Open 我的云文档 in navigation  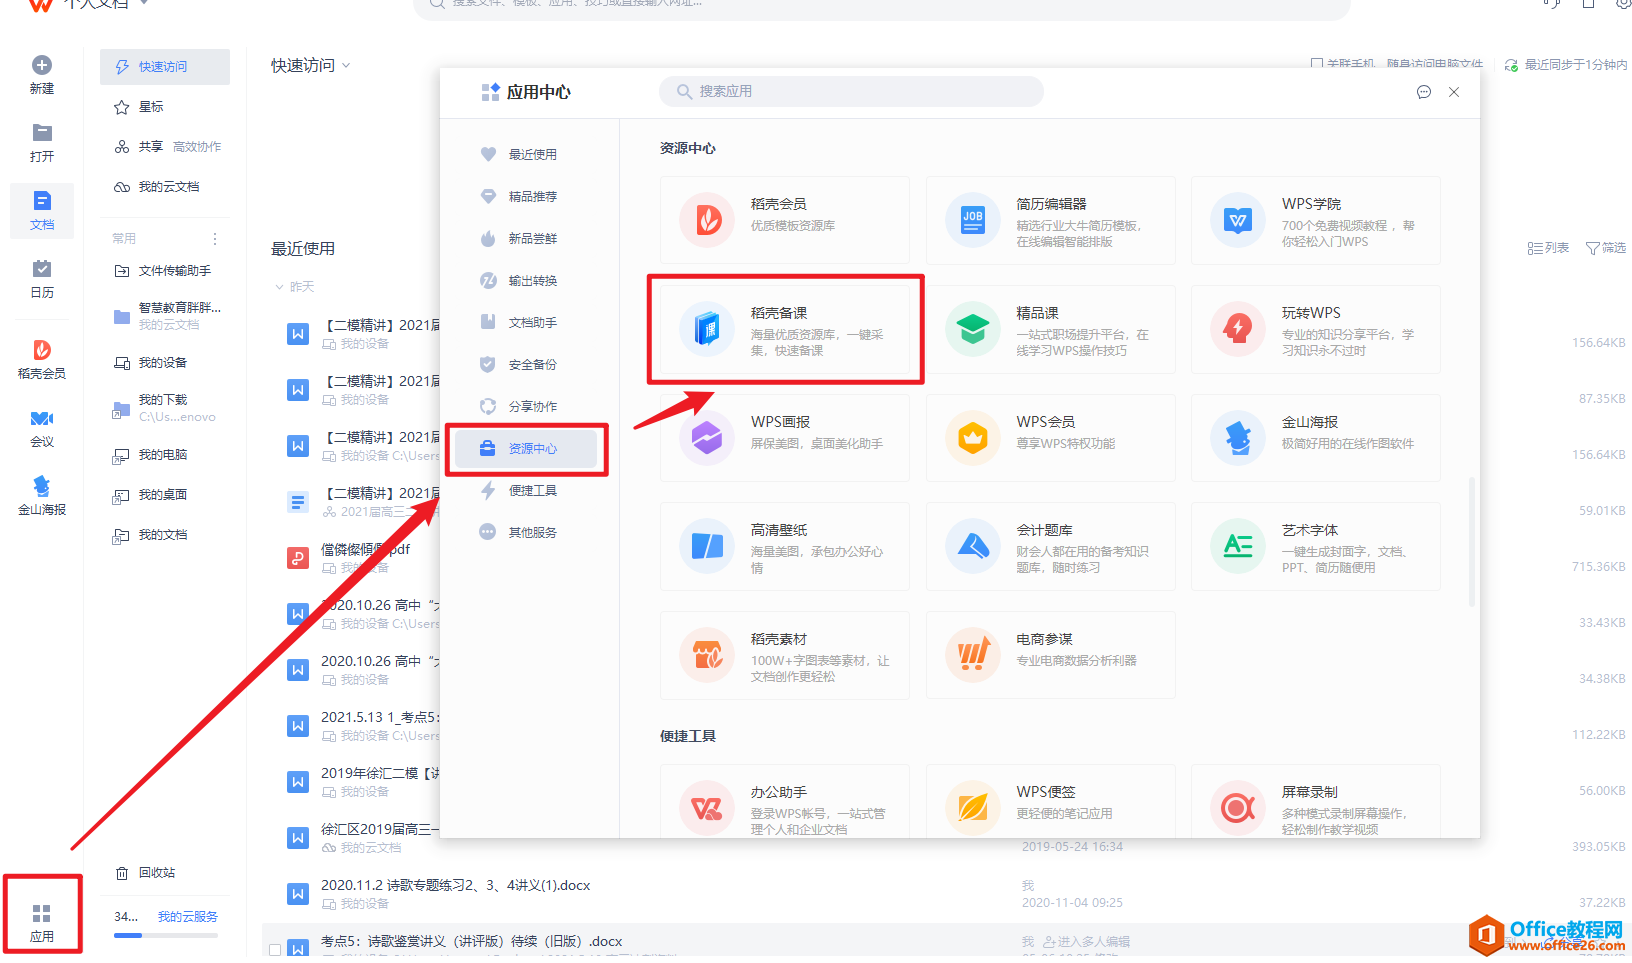point(165,187)
